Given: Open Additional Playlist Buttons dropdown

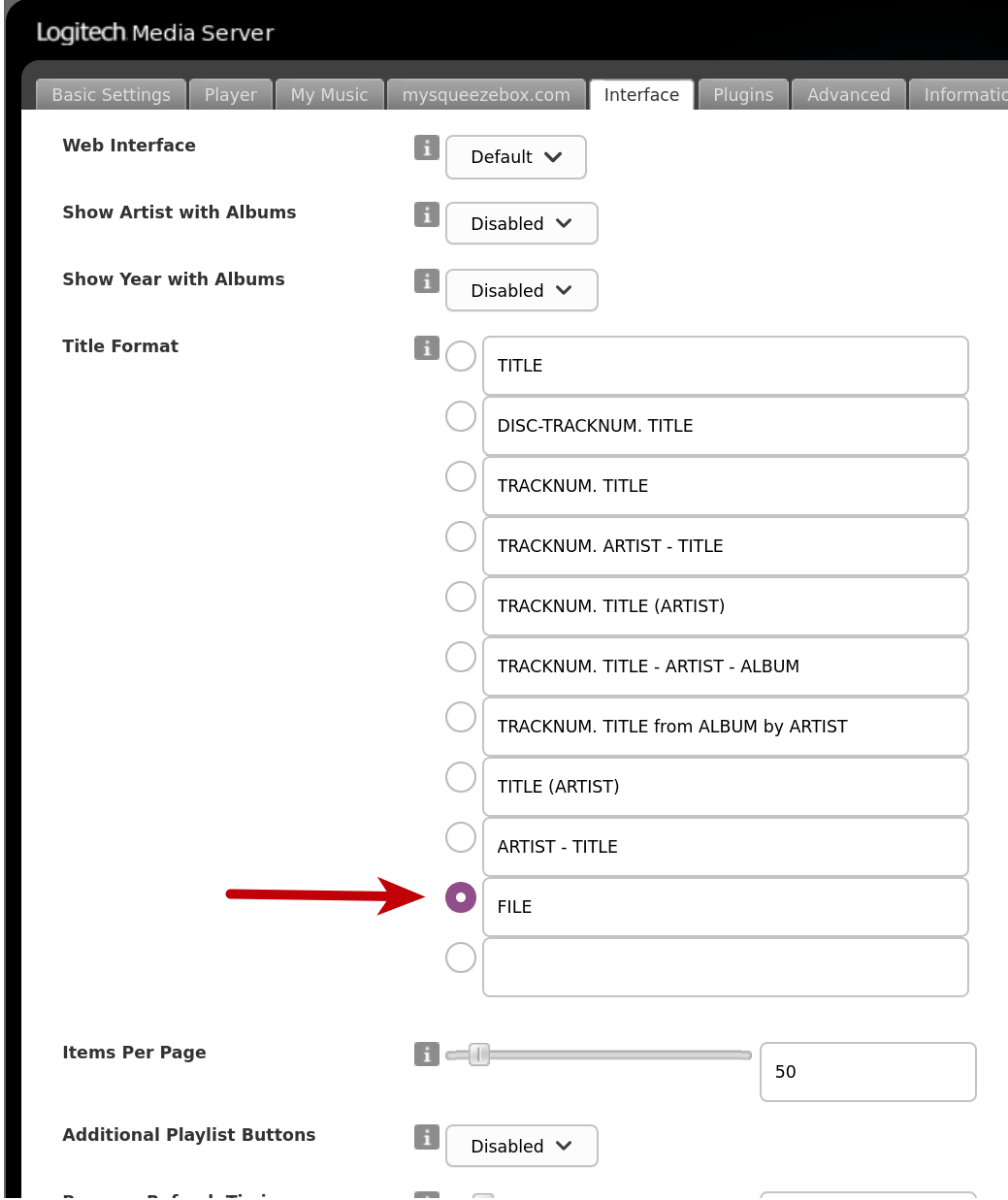Looking at the screenshot, I should pyautogui.click(x=521, y=1146).
